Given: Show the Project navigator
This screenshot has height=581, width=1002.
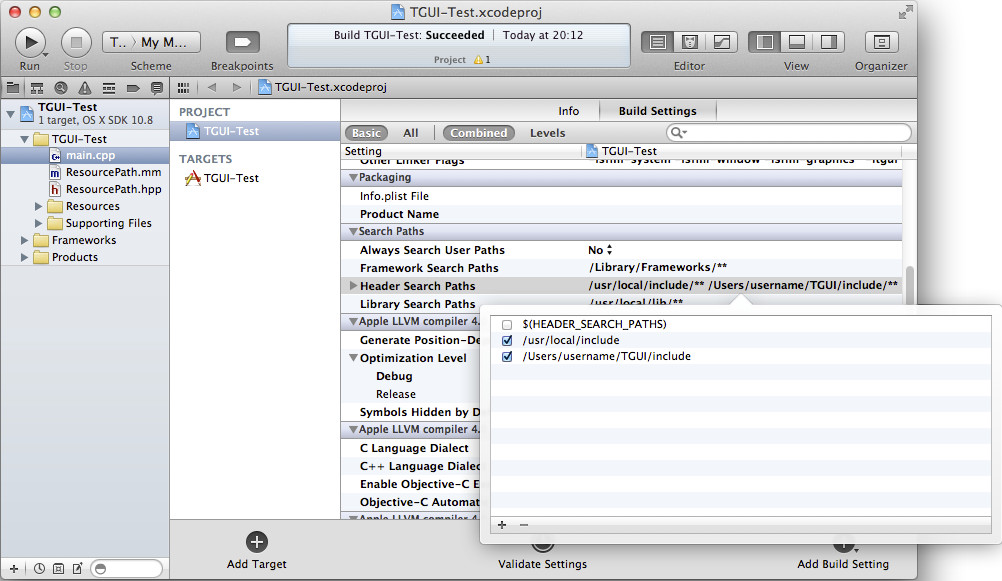Looking at the screenshot, I should (x=13, y=88).
